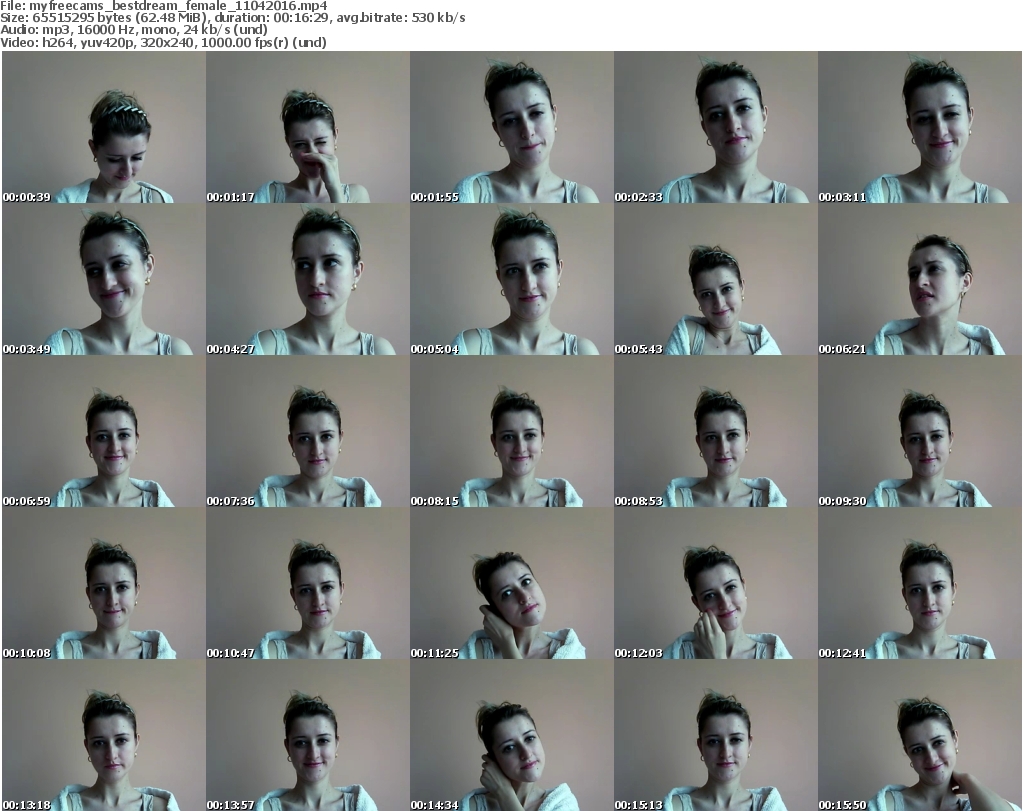This screenshot has width=1024, height=811.
Task: Choose the thumbnail at 00:05:04
Action: [511, 279]
